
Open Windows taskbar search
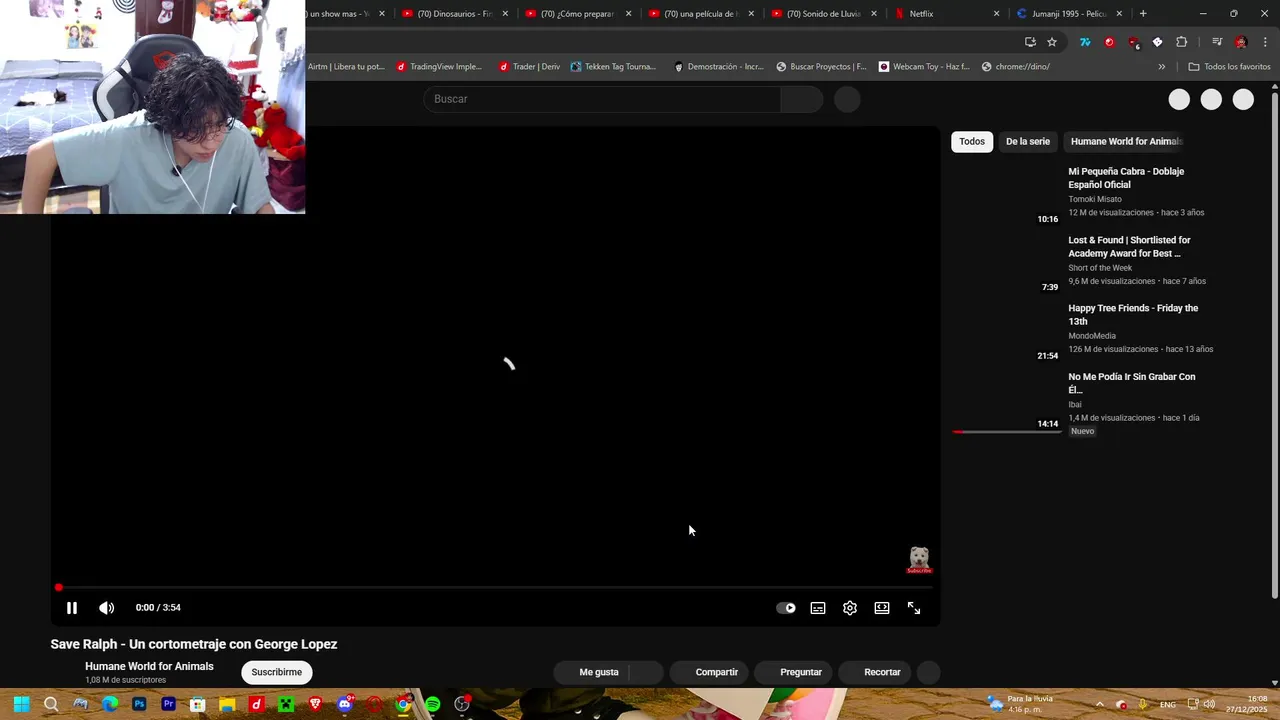(x=51, y=705)
